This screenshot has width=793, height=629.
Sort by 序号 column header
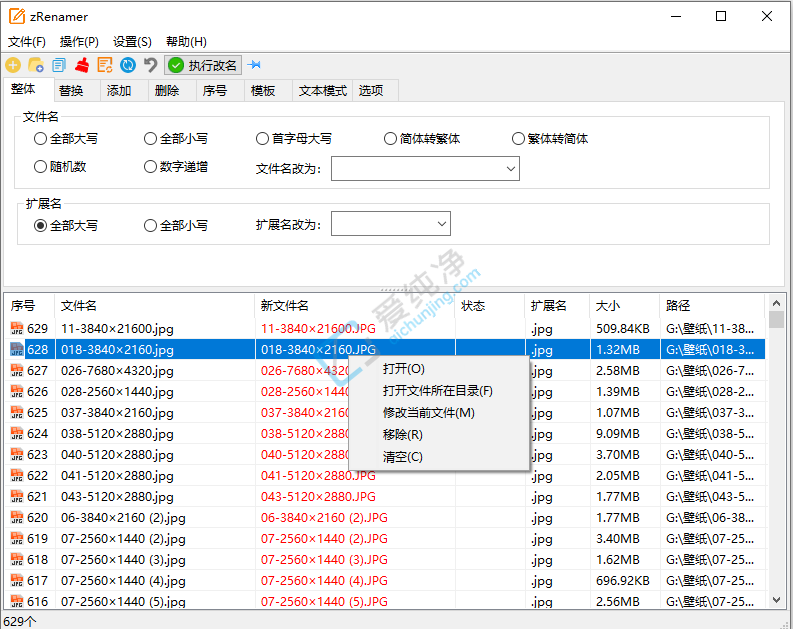(x=29, y=305)
